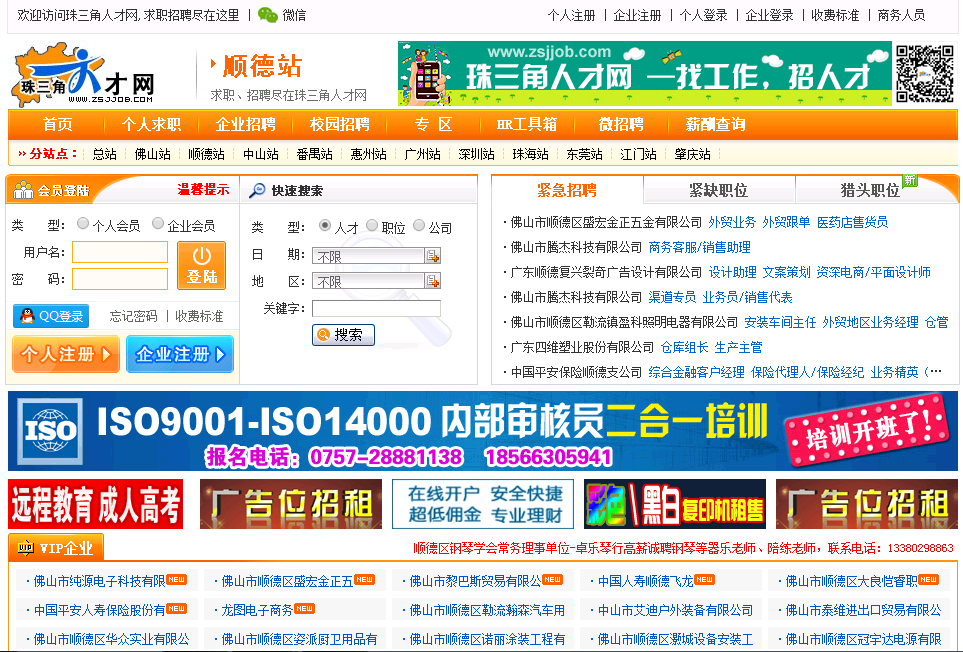This screenshot has width=963, height=652.
Task: Switch to 广州站 substation
Action: pyautogui.click(x=423, y=154)
